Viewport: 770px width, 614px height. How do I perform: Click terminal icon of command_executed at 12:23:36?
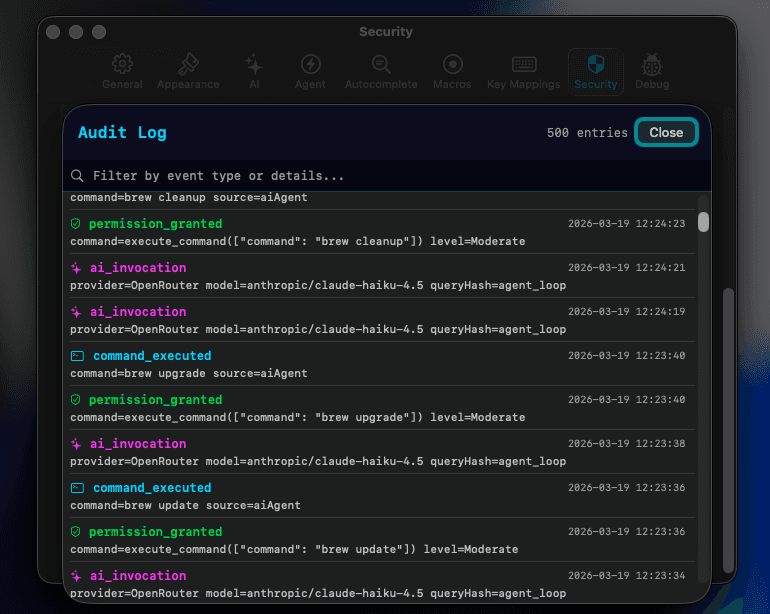78,488
